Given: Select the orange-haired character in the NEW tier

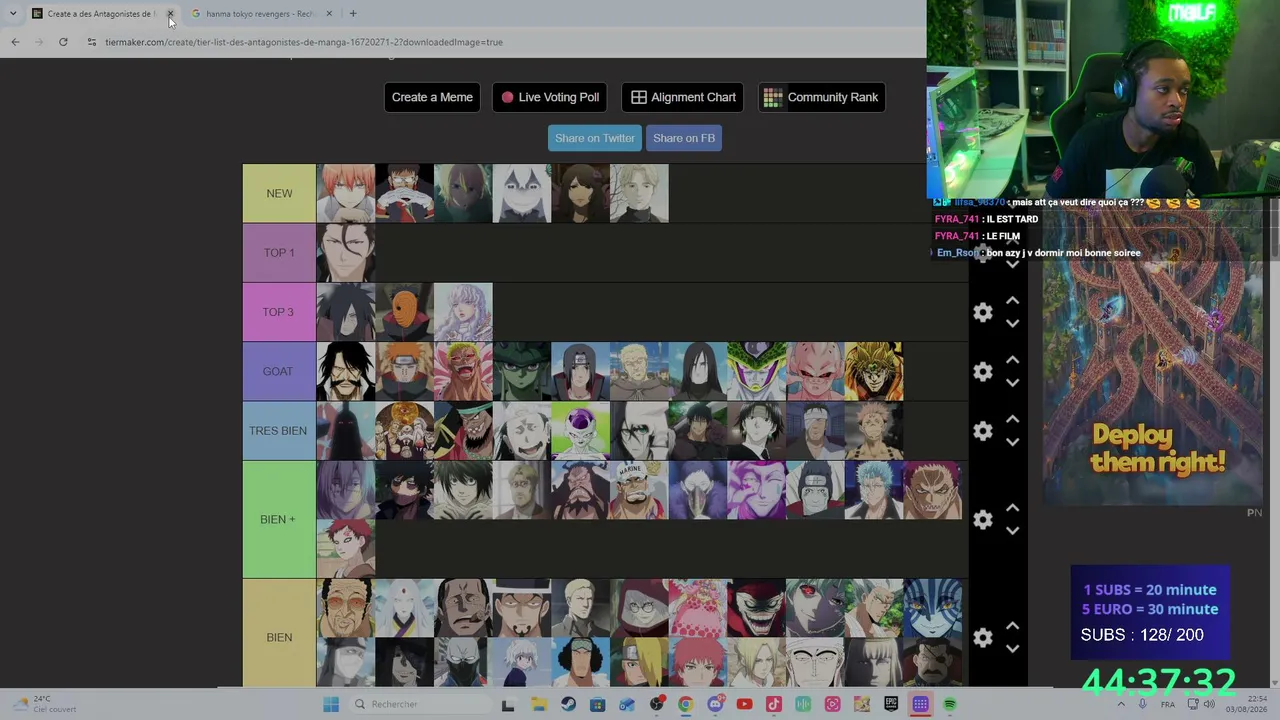Looking at the screenshot, I should [346, 194].
